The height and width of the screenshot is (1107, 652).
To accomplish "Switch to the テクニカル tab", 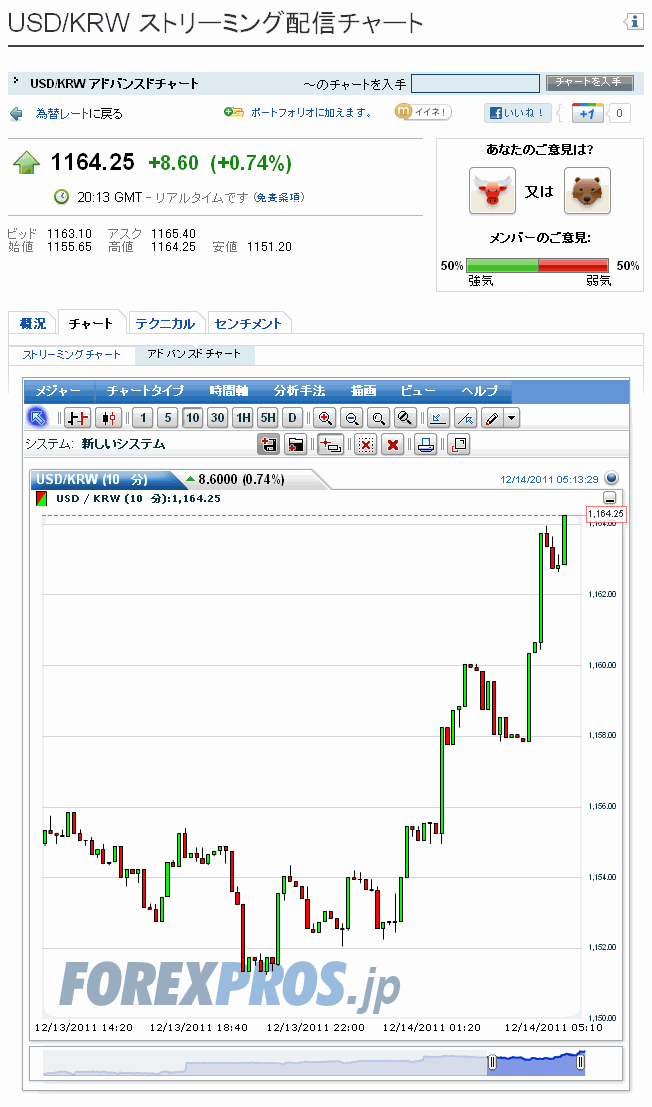I will 165,323.
